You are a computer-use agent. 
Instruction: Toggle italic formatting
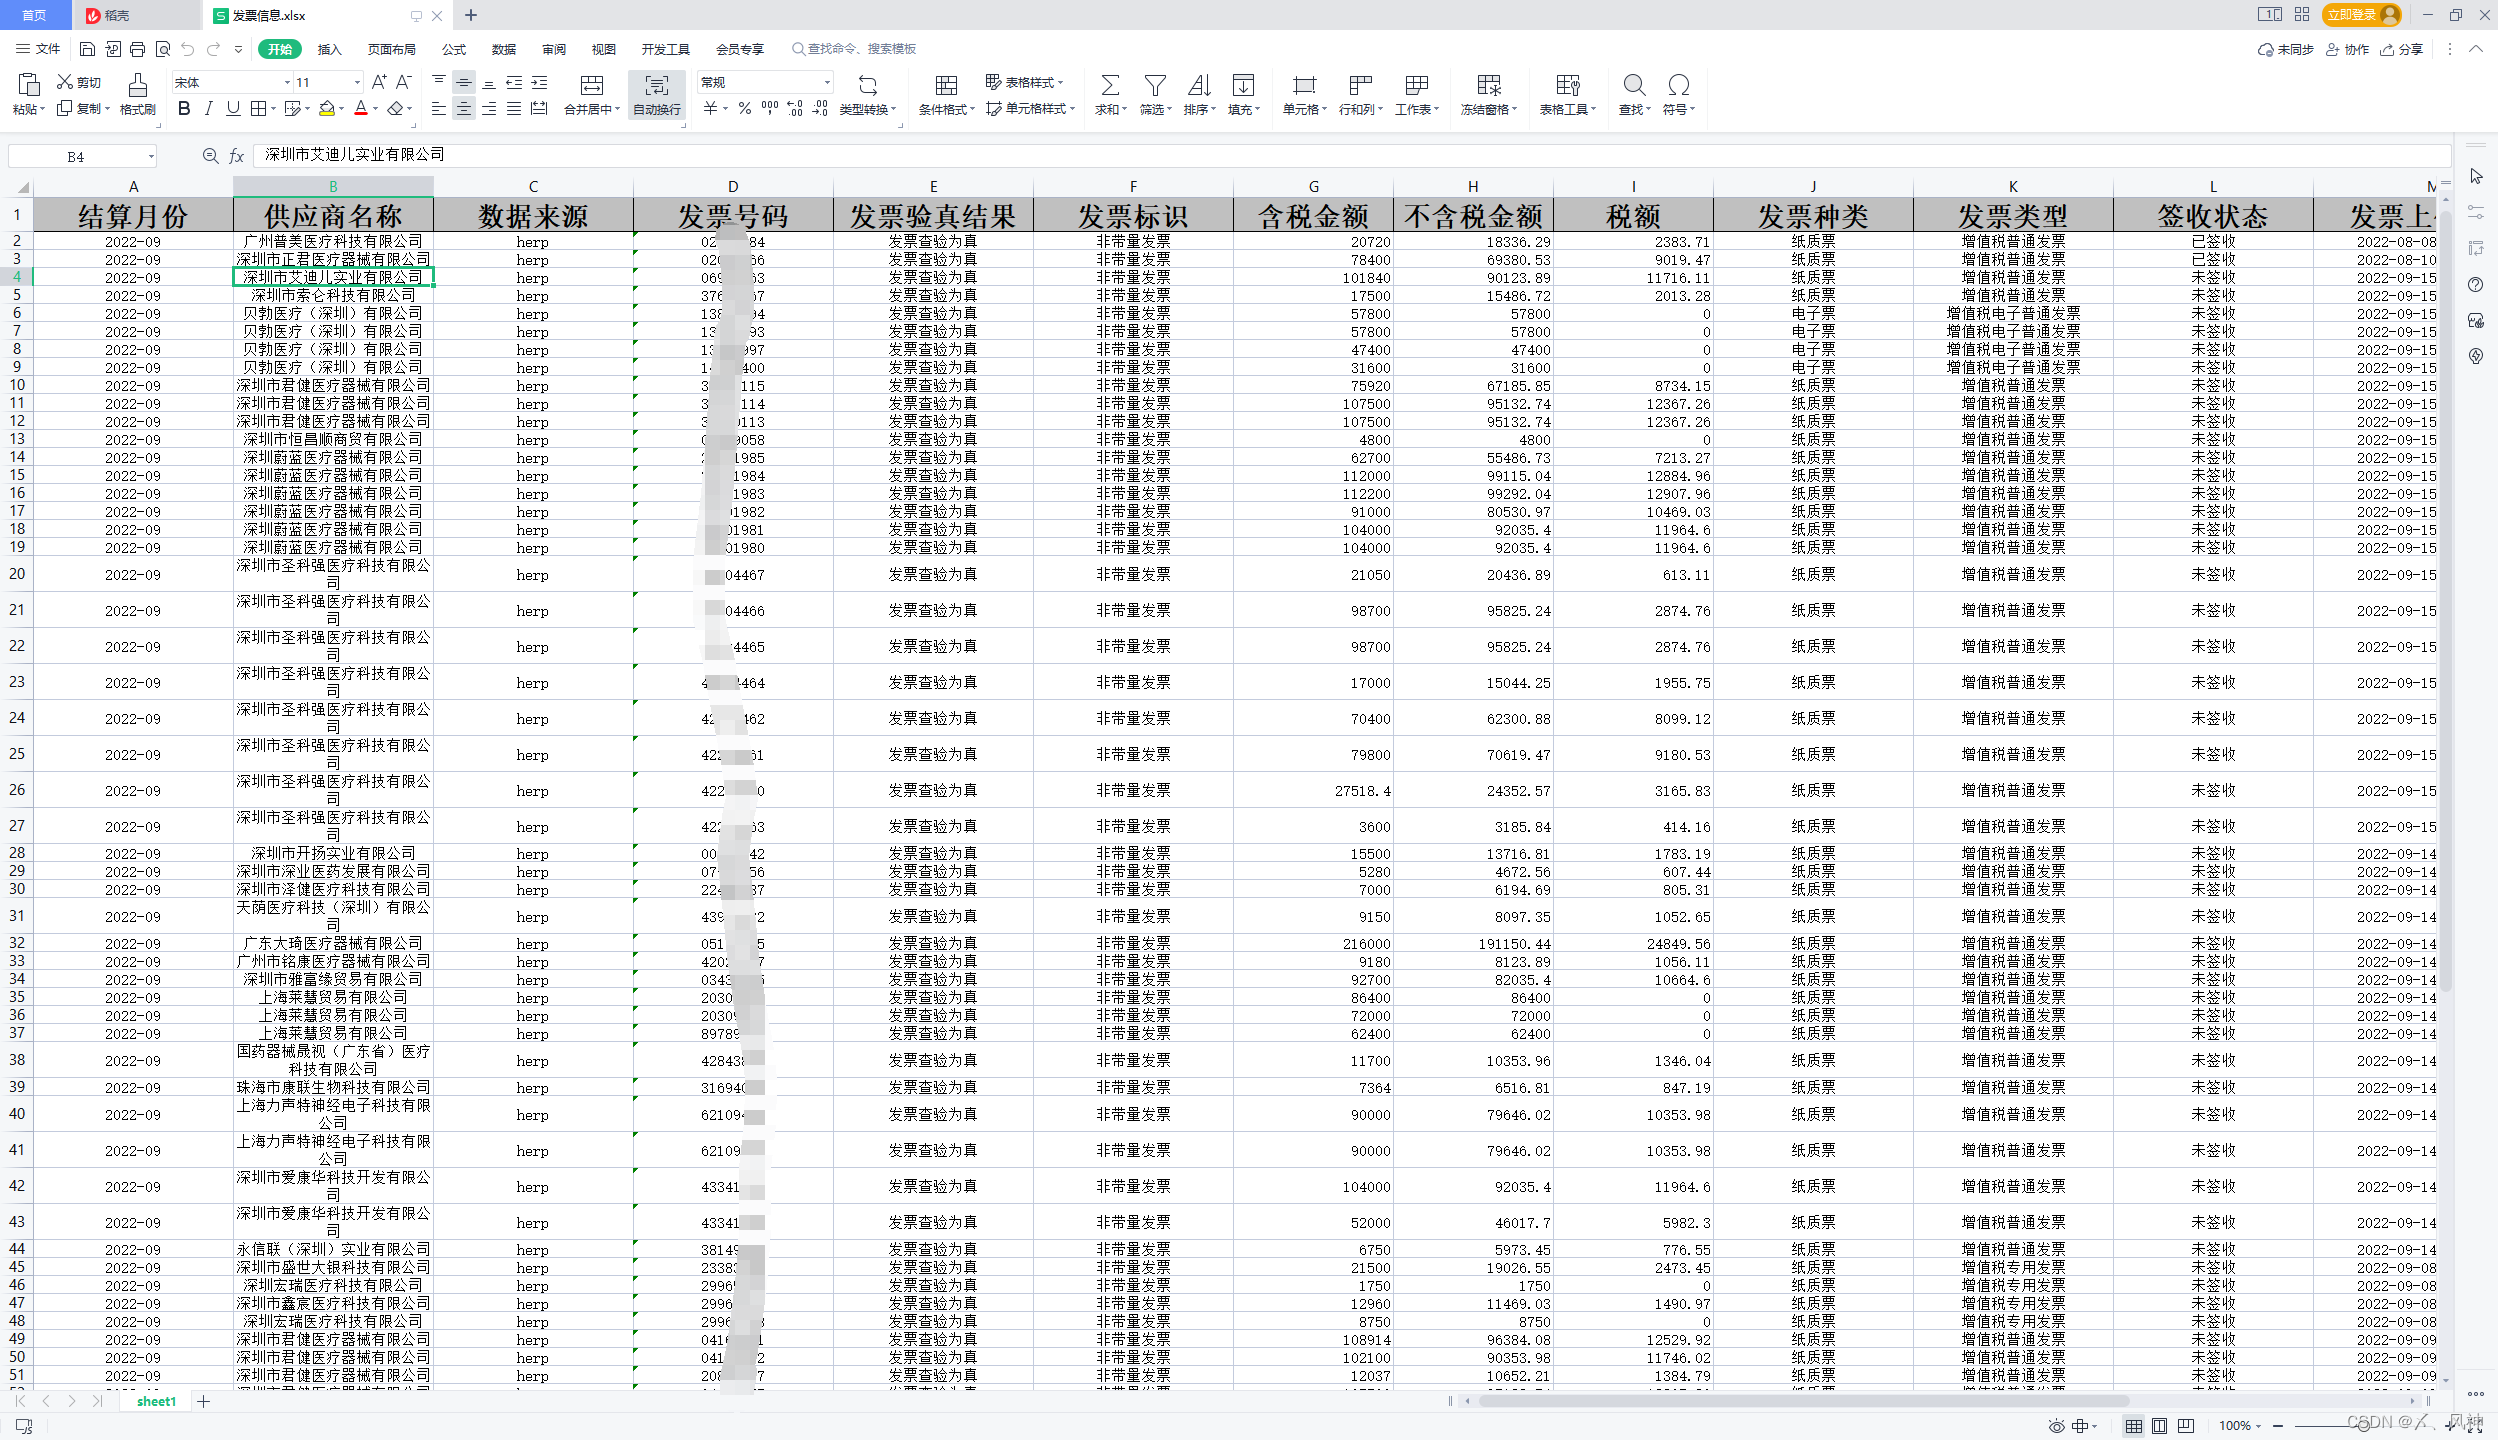click(208, 109)
